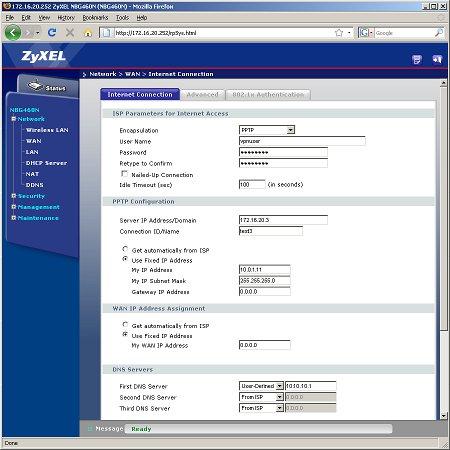This screenshot has height=450, width=450.
Task: Open the Bookmarks menu
Action: pos(95,18)
